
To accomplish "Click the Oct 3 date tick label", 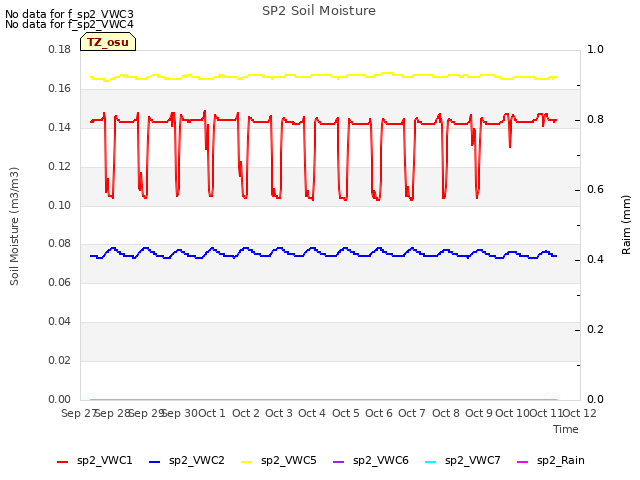I will pyautogui.click(x=279, y=413).
